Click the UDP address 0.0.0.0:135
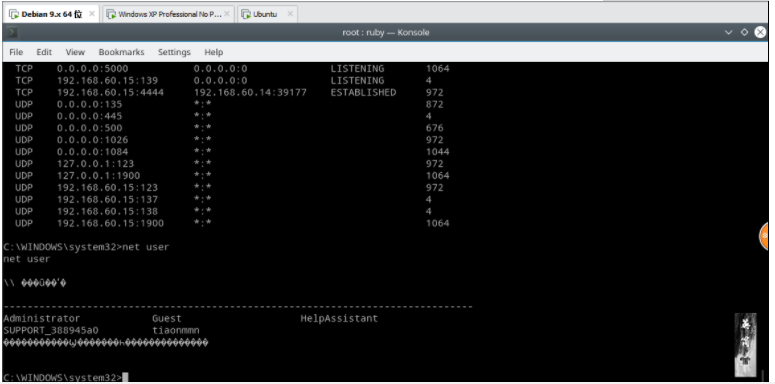 [x=89, y=104]
